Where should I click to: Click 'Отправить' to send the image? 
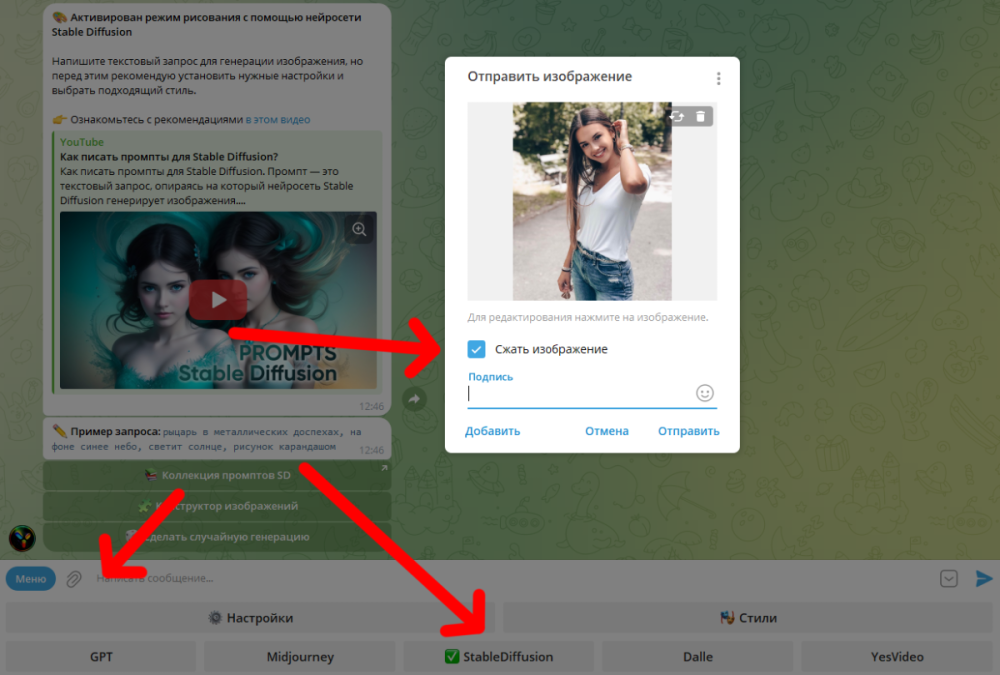pyautogui.click(x=688, y=431)
